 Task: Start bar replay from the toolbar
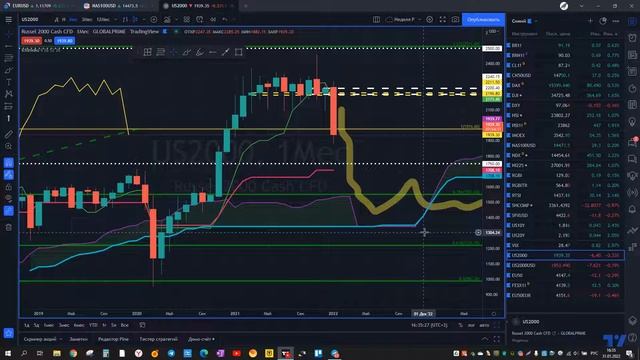click(x=213, y=20)
